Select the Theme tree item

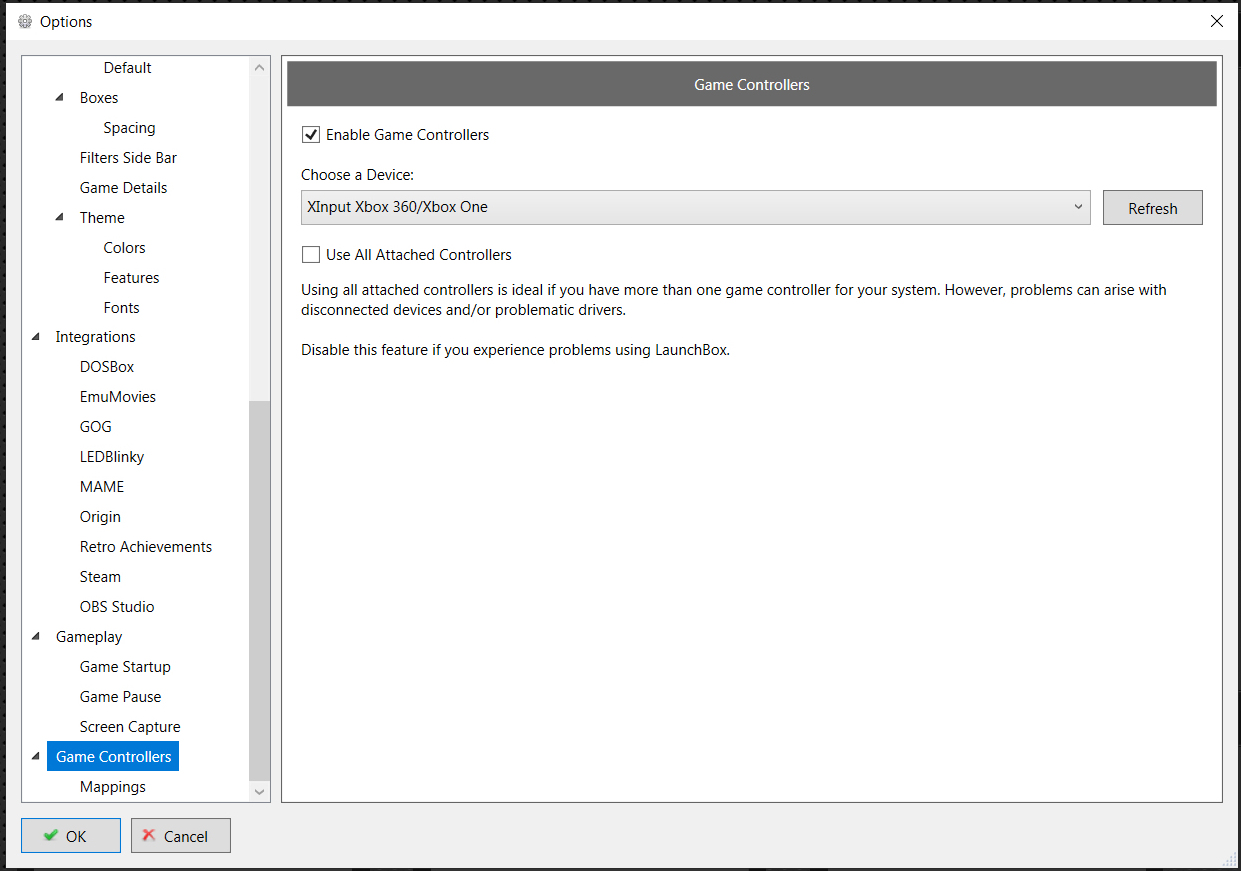[x=102, y=218]
